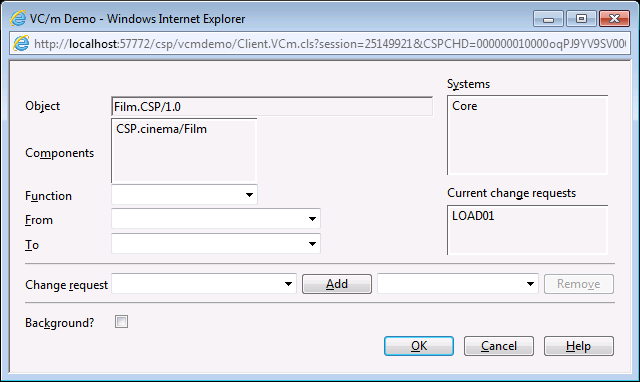640x382 pixels.
Task: Click the Cancel button
Action: coord(499,346)
